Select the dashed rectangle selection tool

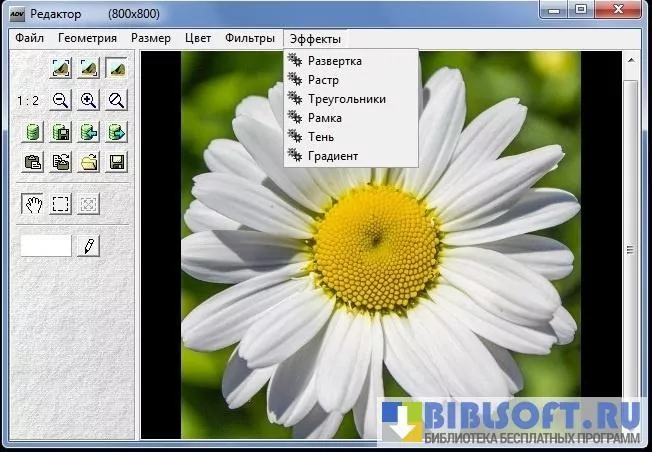[x=61, y=204]
